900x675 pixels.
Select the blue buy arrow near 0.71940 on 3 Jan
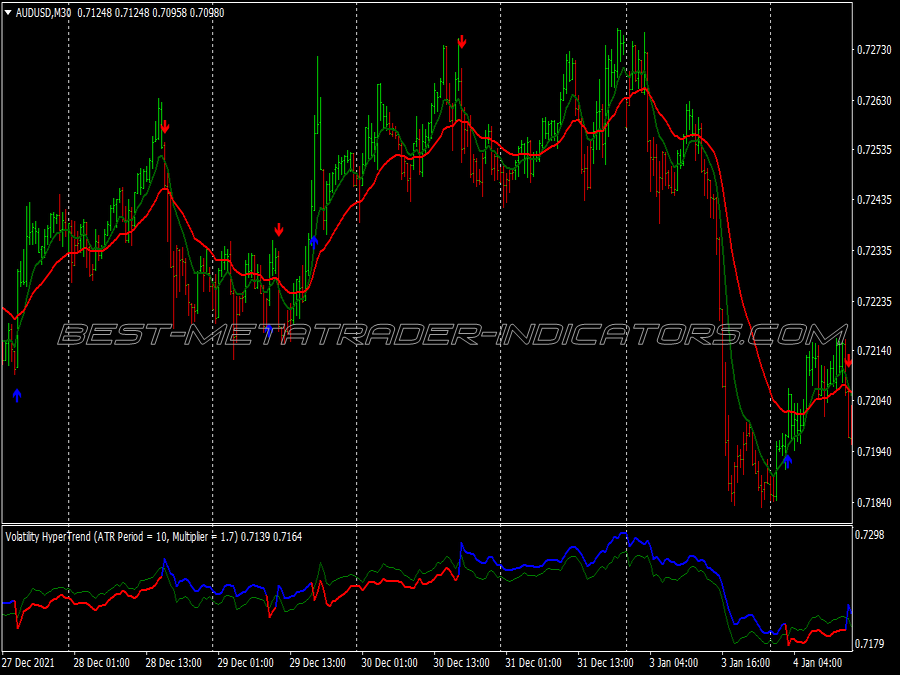point(788,461)
